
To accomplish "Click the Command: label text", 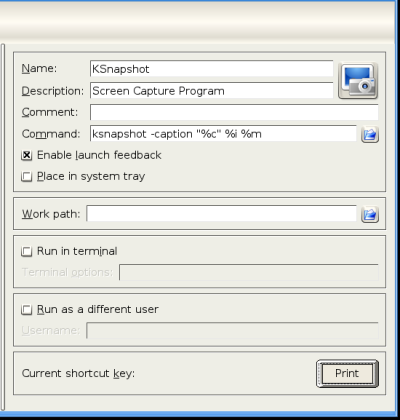I will point(51,134).
